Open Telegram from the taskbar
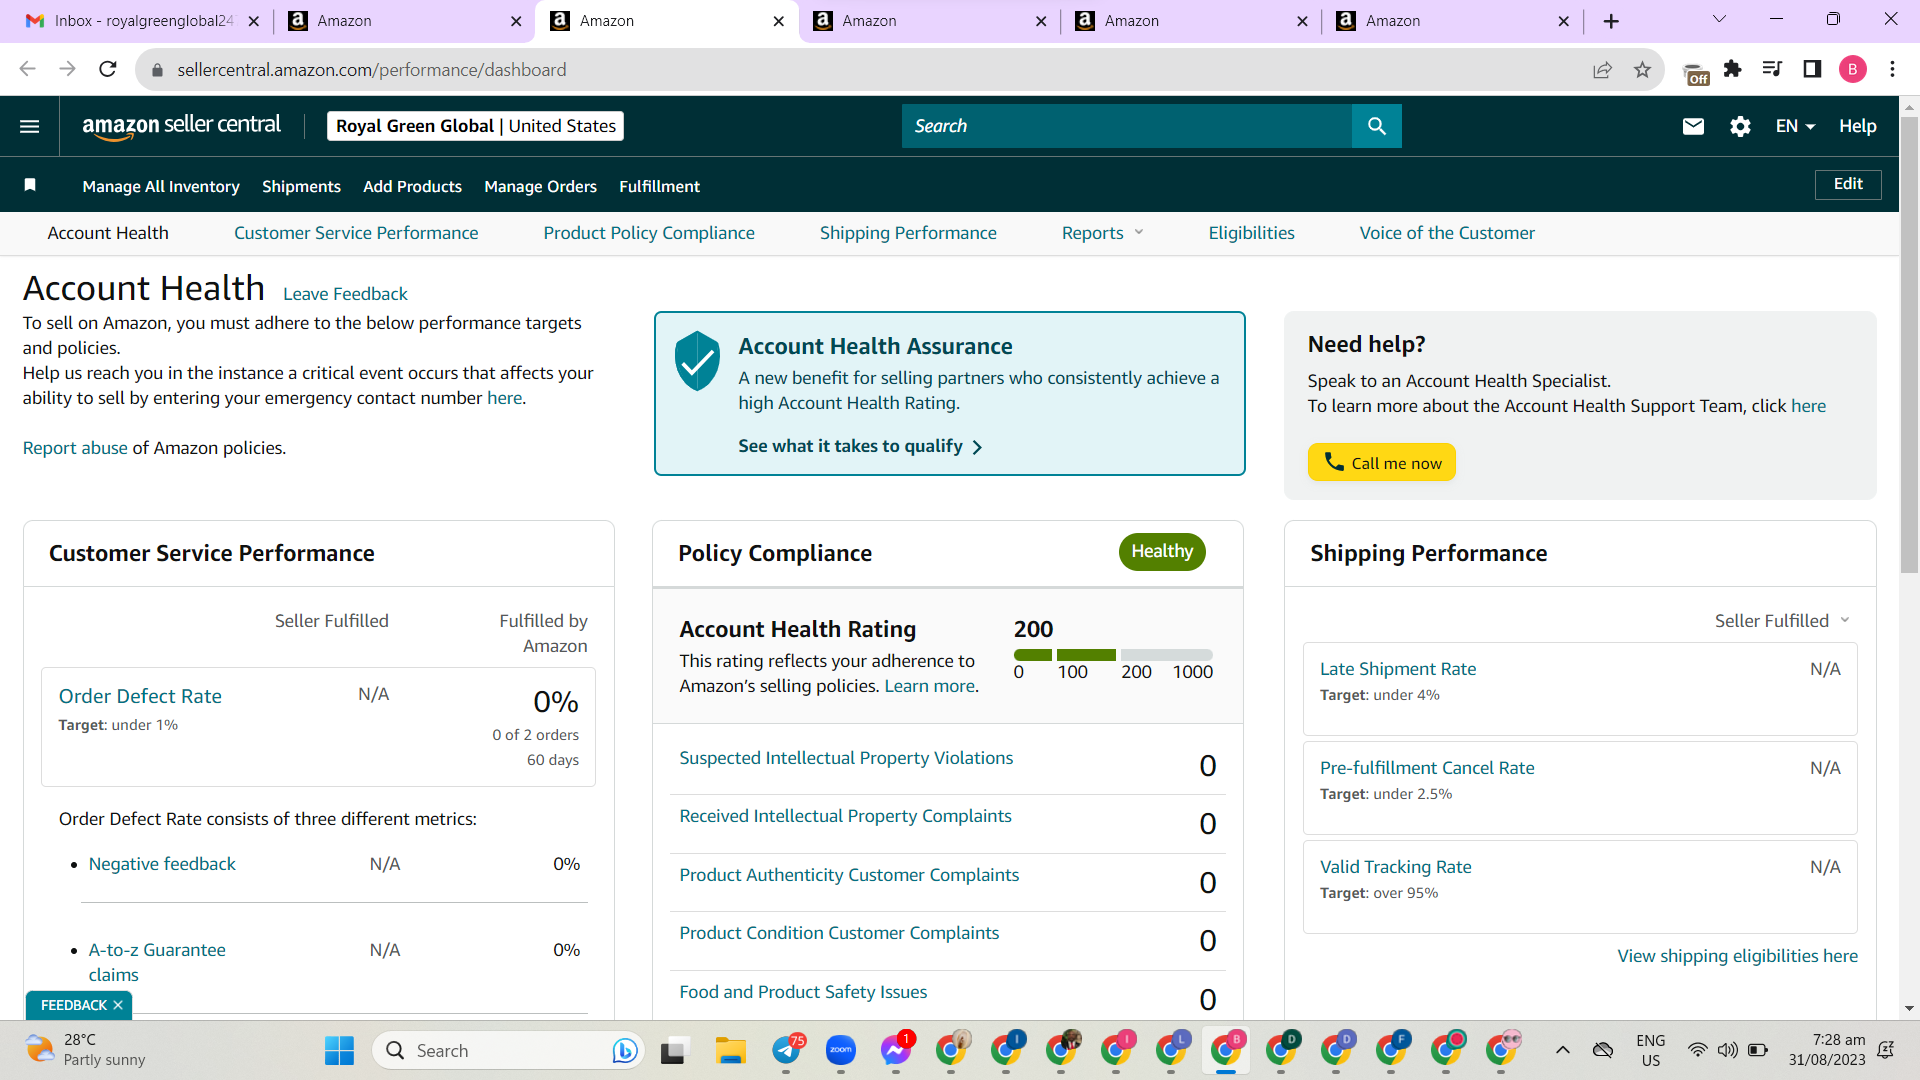This screenshot has height=1080, width=1920. tap(787, 1050)
